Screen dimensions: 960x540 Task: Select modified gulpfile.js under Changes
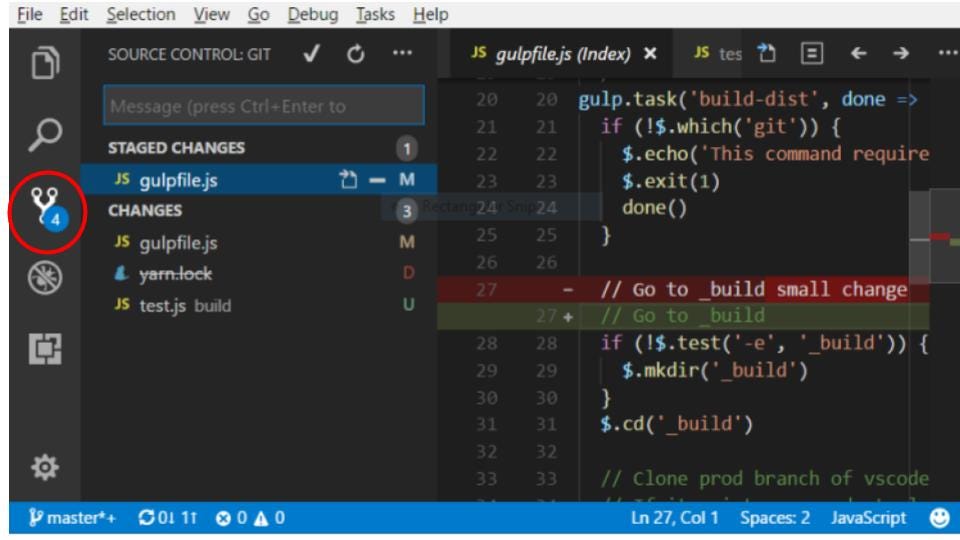259,242
